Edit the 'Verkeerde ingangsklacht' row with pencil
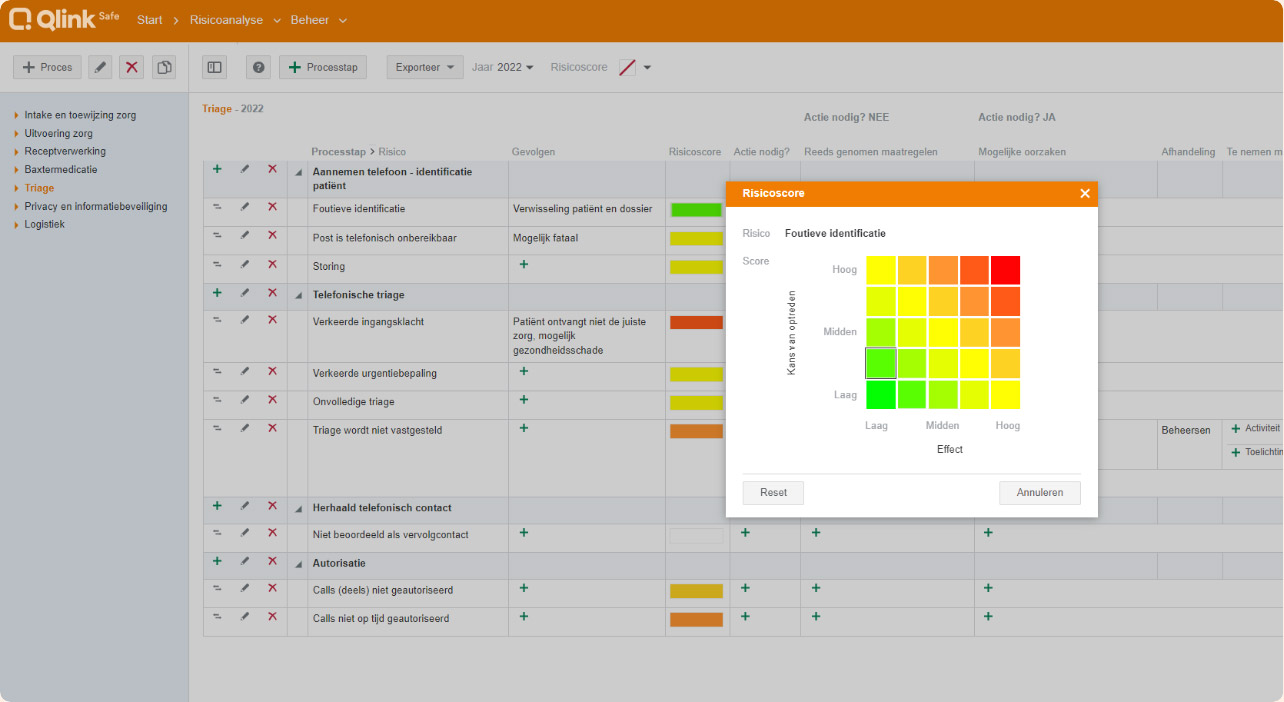 point(245,320)
